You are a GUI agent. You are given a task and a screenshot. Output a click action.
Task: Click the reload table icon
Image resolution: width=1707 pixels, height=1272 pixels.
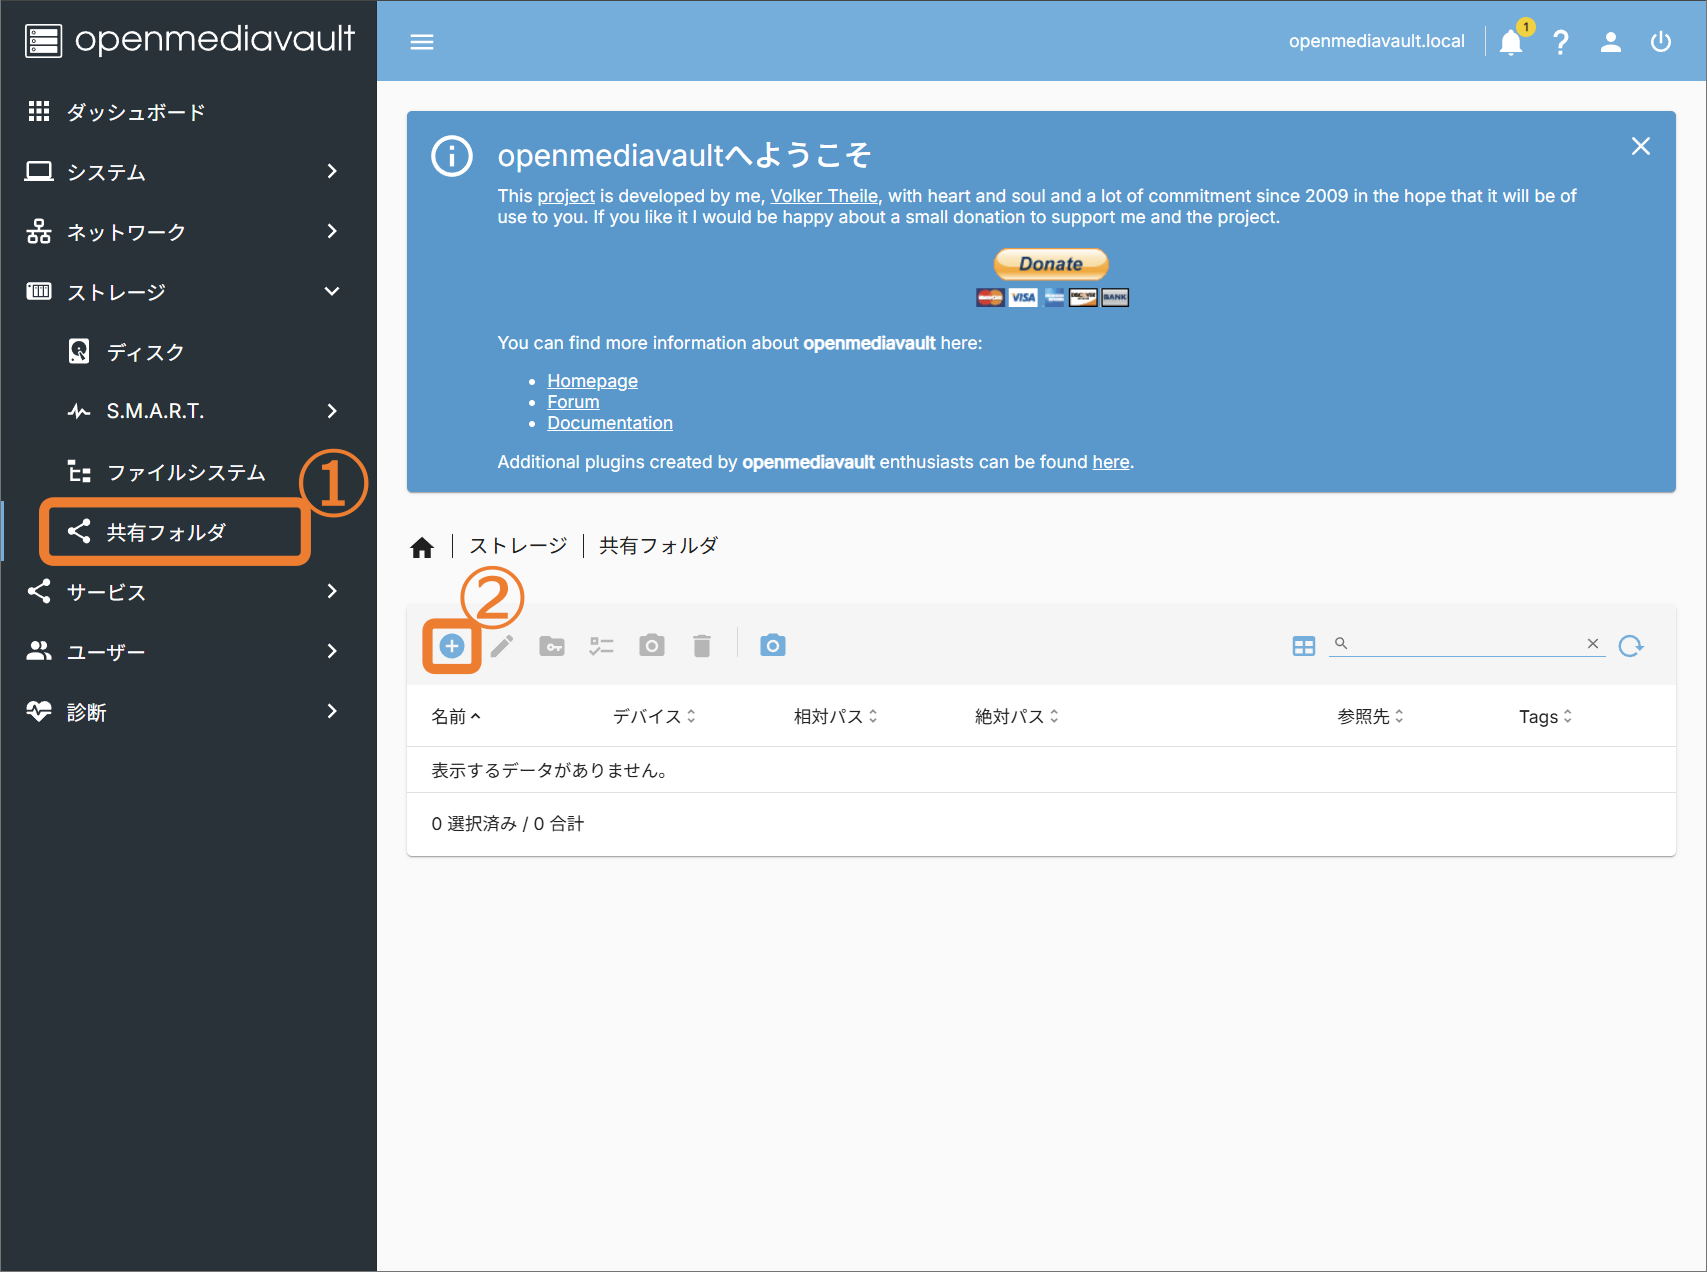pyautogui.click(x=1631, y=646)
